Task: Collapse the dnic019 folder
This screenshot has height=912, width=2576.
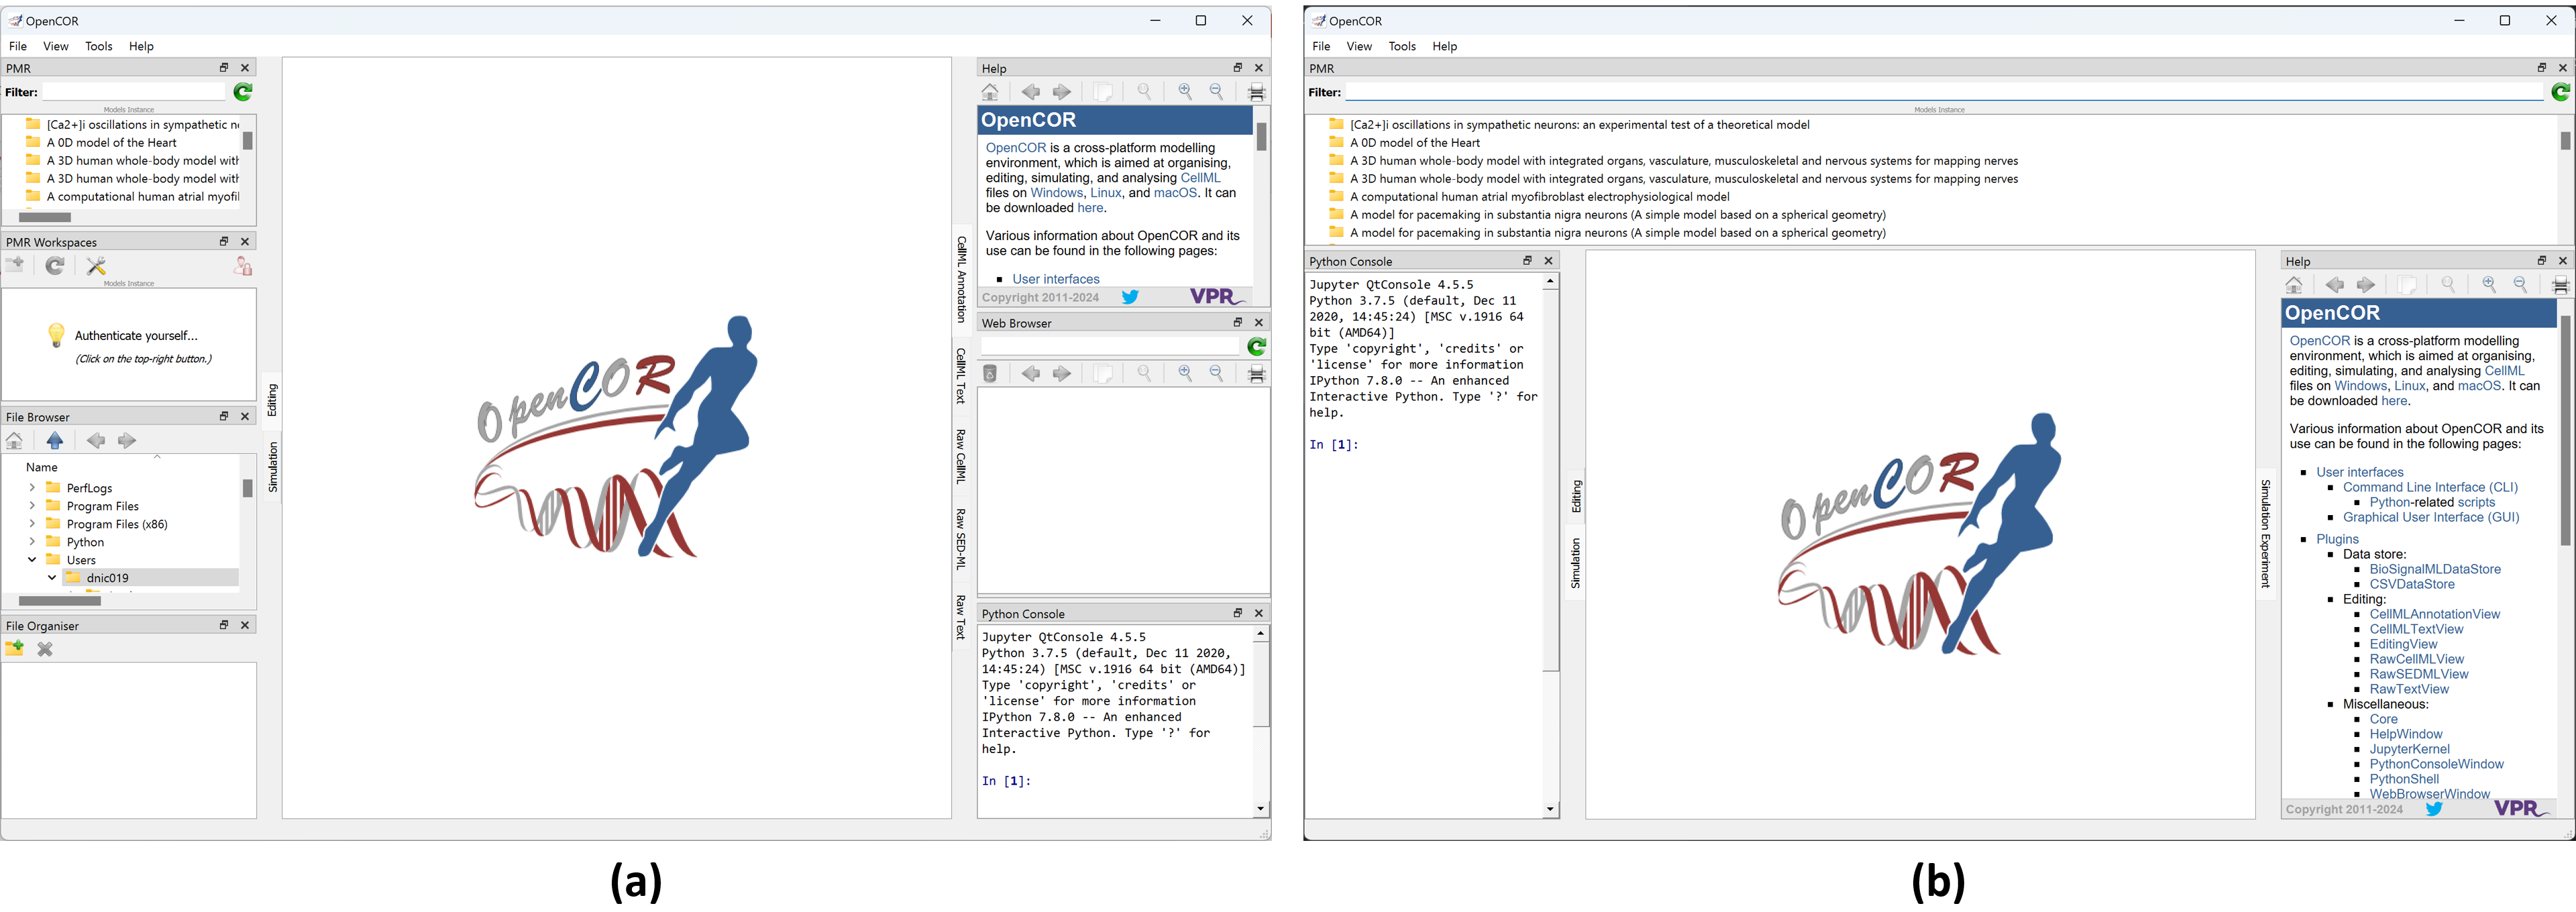Action: pos(52,578)
